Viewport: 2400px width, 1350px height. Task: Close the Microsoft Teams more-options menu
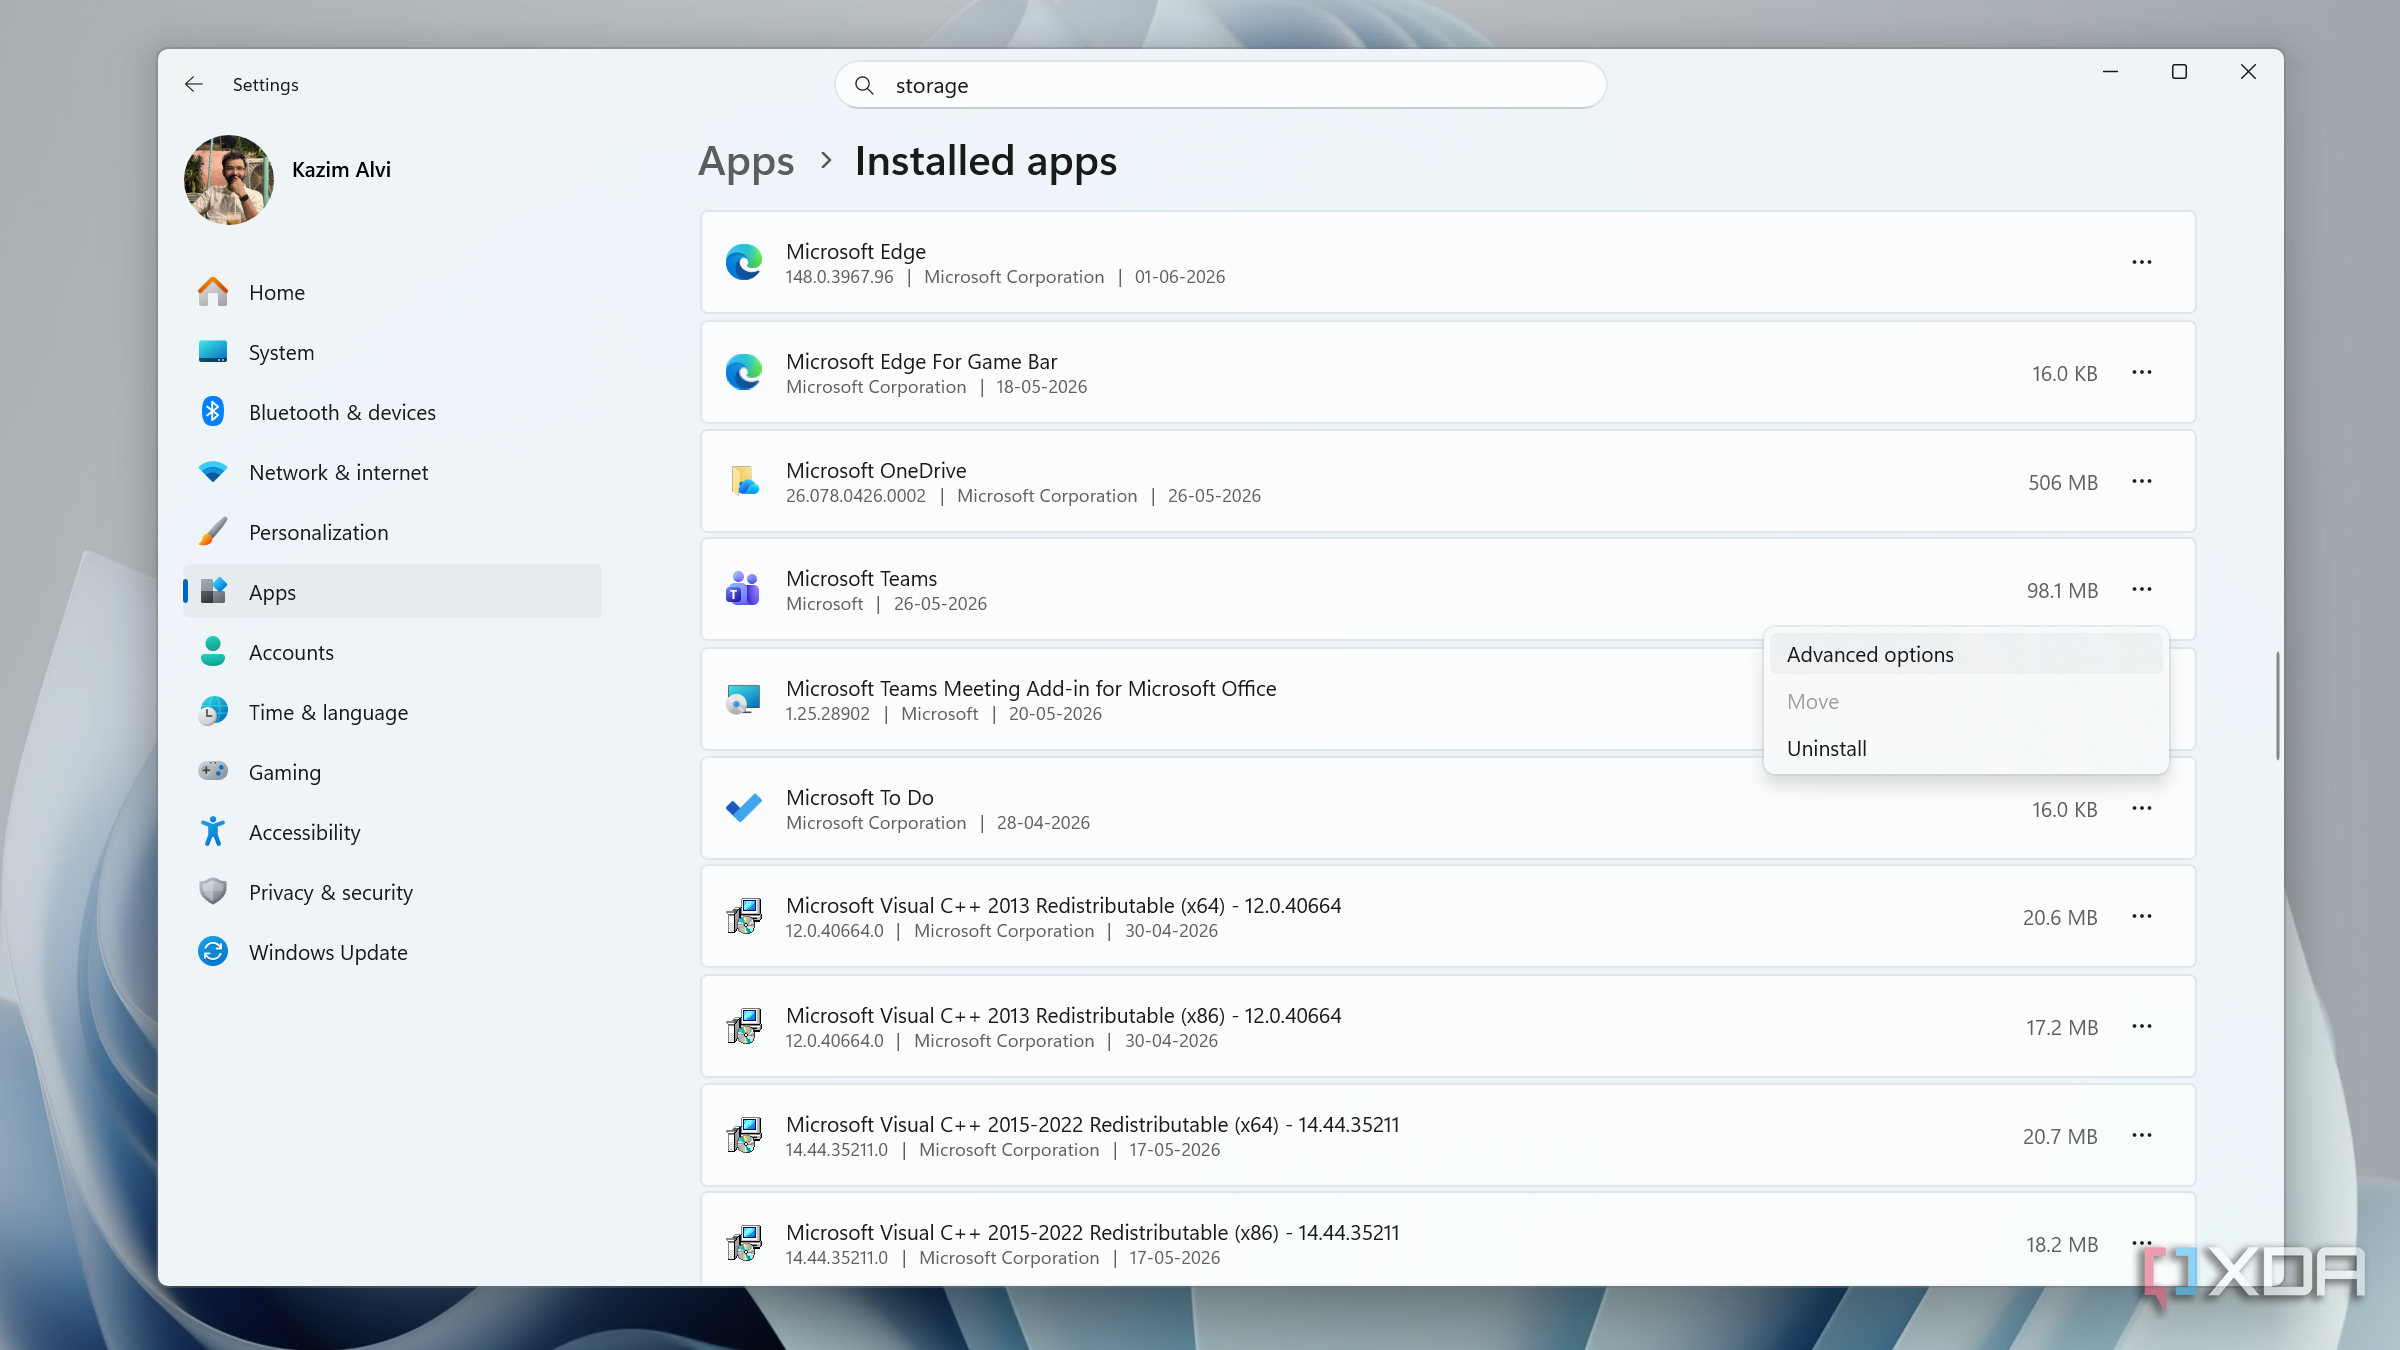2141,590
